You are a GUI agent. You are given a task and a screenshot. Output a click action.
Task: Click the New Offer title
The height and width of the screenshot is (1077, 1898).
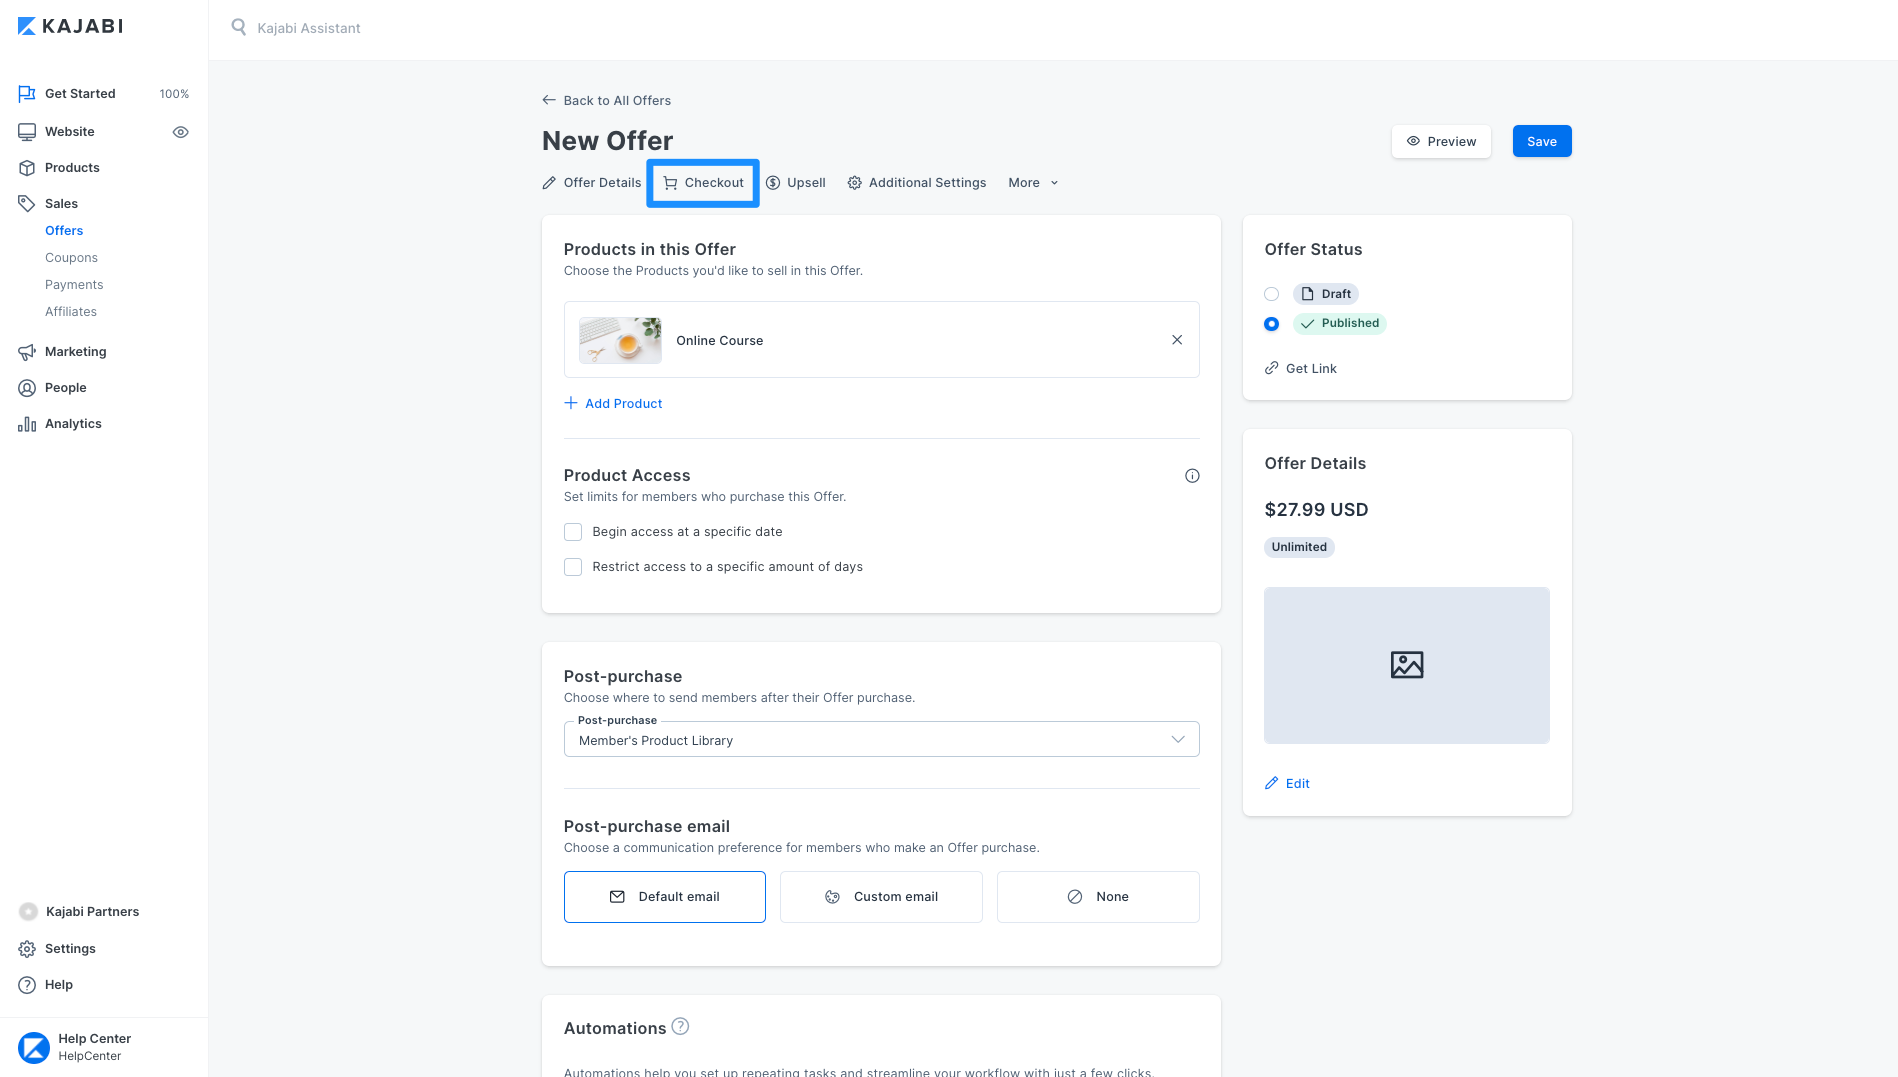pos(607,141)
